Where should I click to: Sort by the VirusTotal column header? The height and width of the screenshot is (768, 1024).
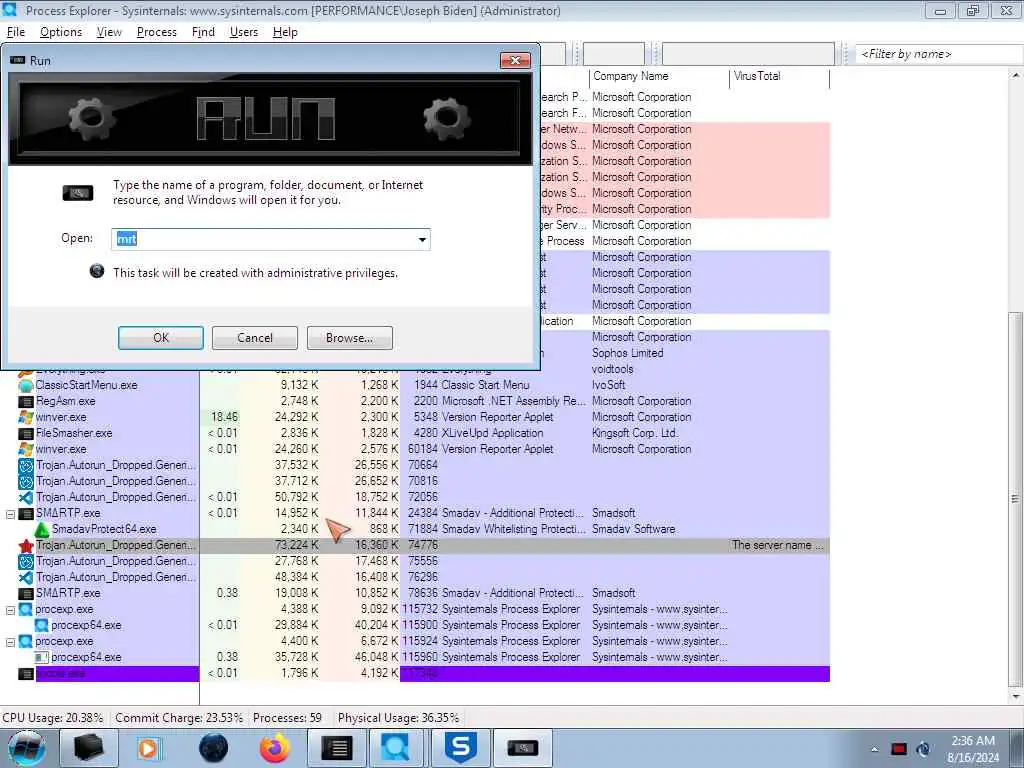click(x=779, y=76)
